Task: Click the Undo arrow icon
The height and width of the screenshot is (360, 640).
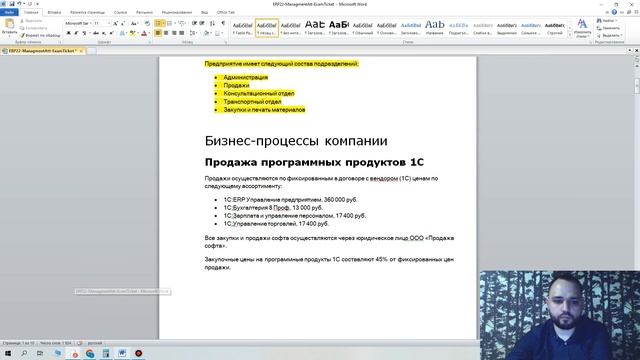Action: (19, 4)
